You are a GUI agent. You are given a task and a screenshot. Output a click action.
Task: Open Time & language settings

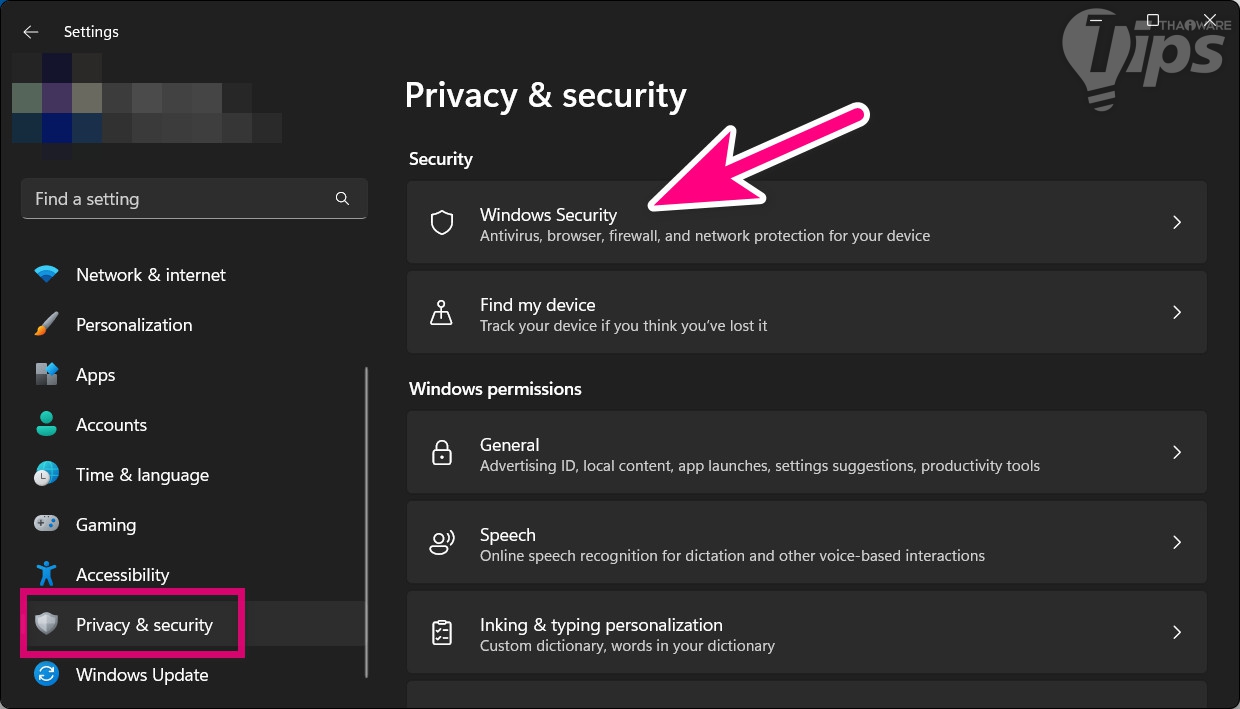tap(142, 475)
